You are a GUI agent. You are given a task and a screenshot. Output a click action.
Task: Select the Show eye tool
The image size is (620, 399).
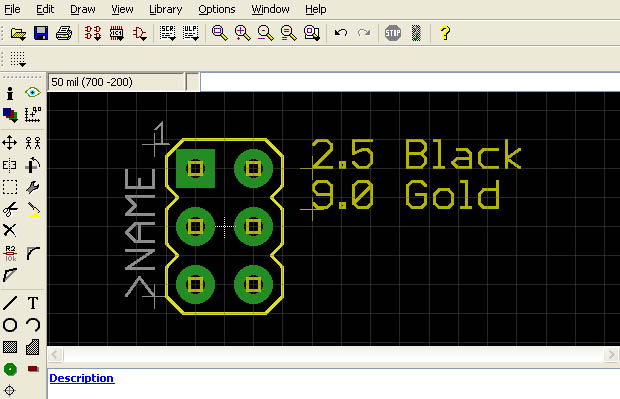(x=32, y=93)
